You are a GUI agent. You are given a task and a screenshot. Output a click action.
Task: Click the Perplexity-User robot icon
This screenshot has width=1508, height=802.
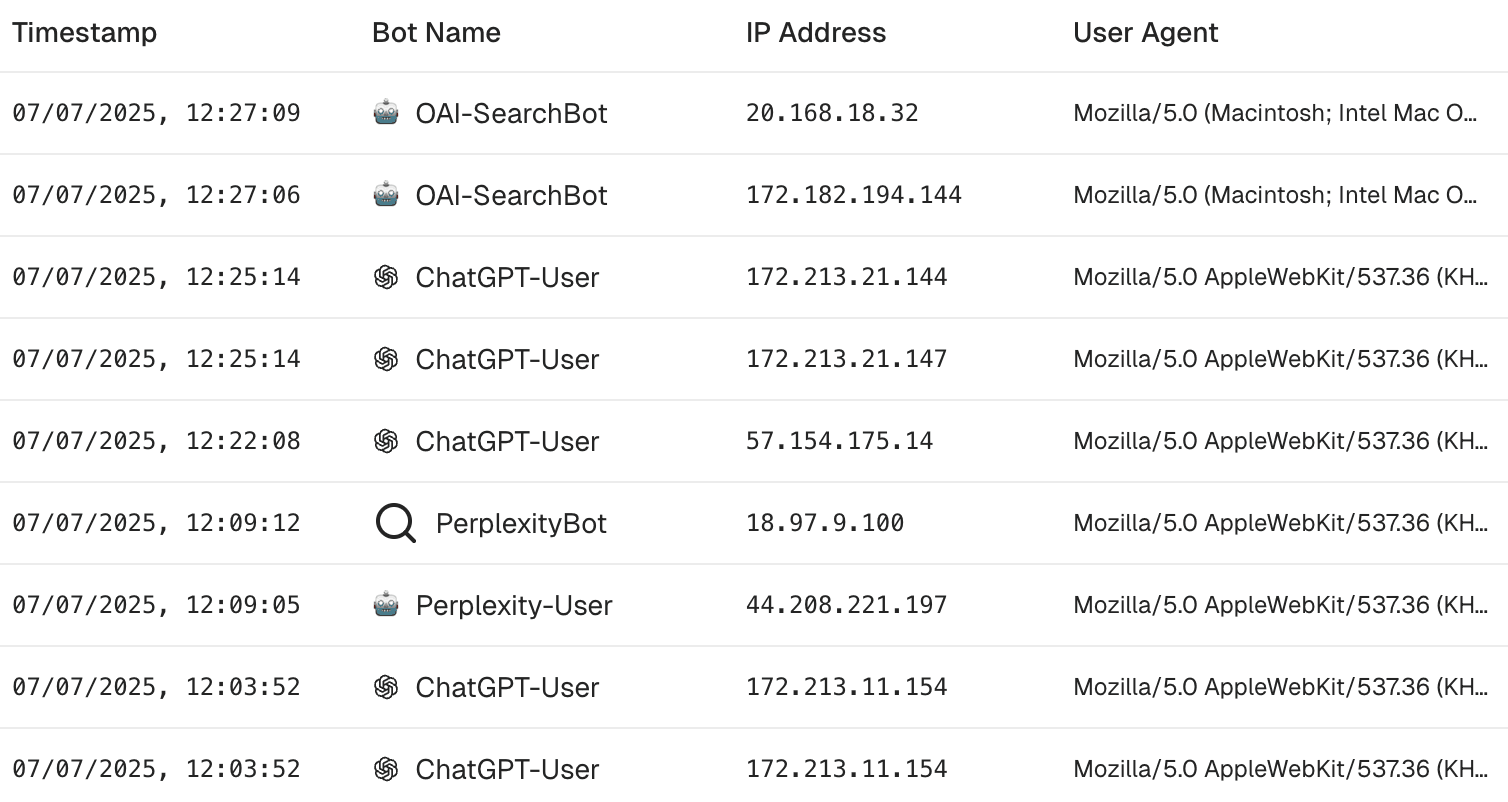click(390, 604)
